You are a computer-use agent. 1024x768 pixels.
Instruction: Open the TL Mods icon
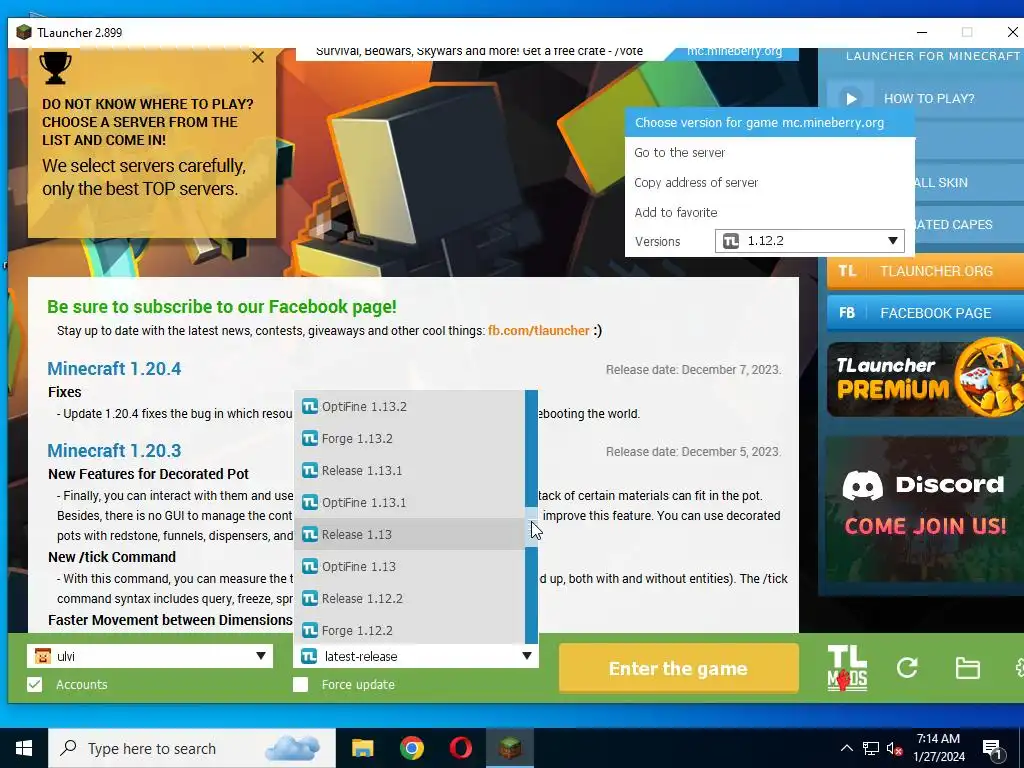(x=847, y=667)
